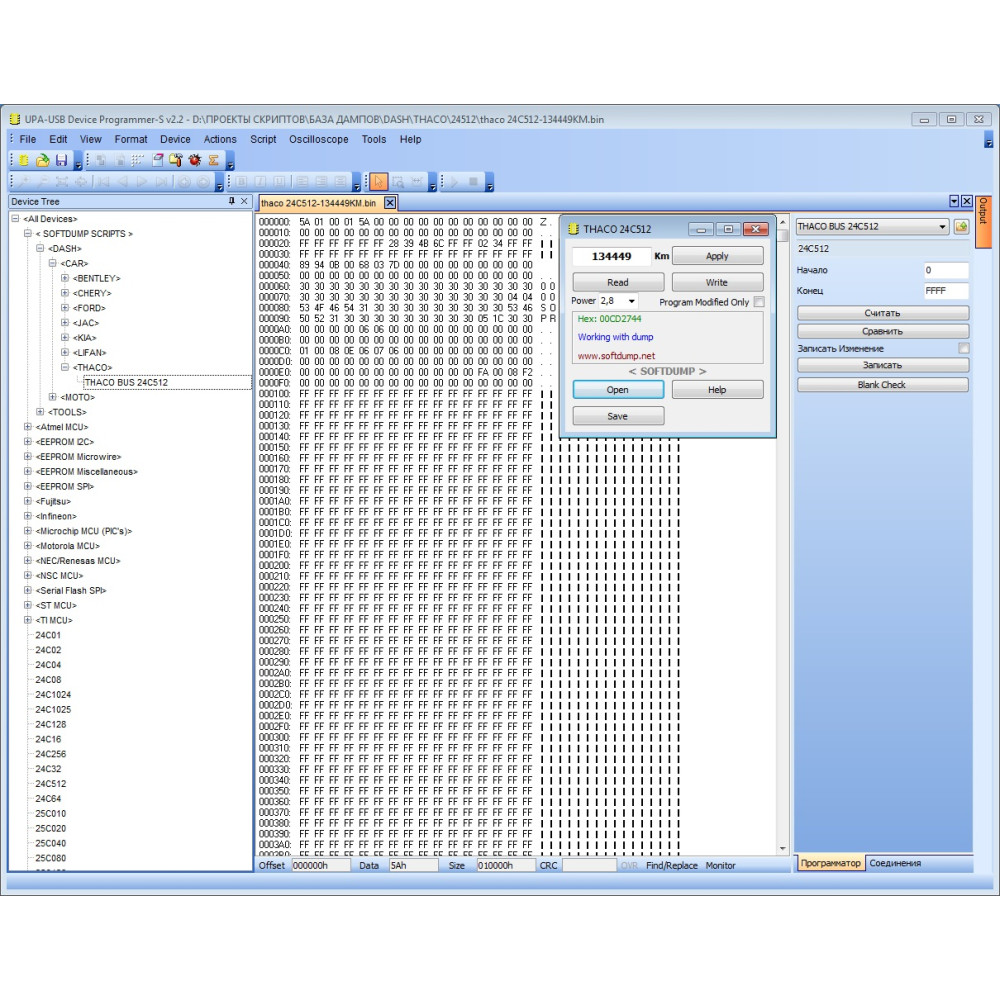1000x1000 pixels.
Task: Close the thaco 24C512-134449KM.bin tab
Action: tap(390, 203)
